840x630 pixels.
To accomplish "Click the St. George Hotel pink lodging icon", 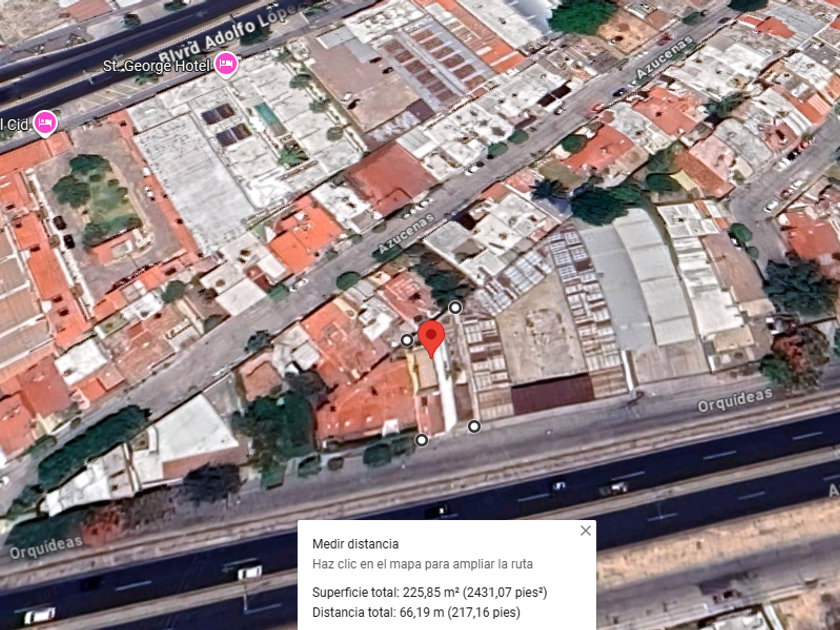I will pos(226,65).
